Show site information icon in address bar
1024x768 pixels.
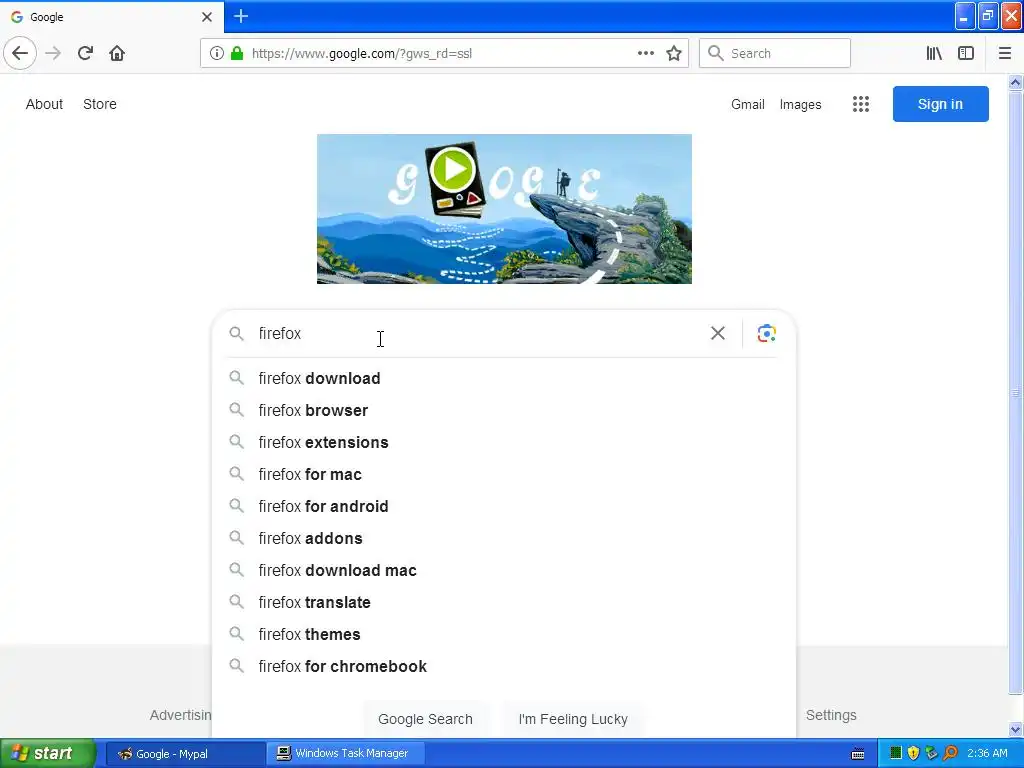pos(217,53)
